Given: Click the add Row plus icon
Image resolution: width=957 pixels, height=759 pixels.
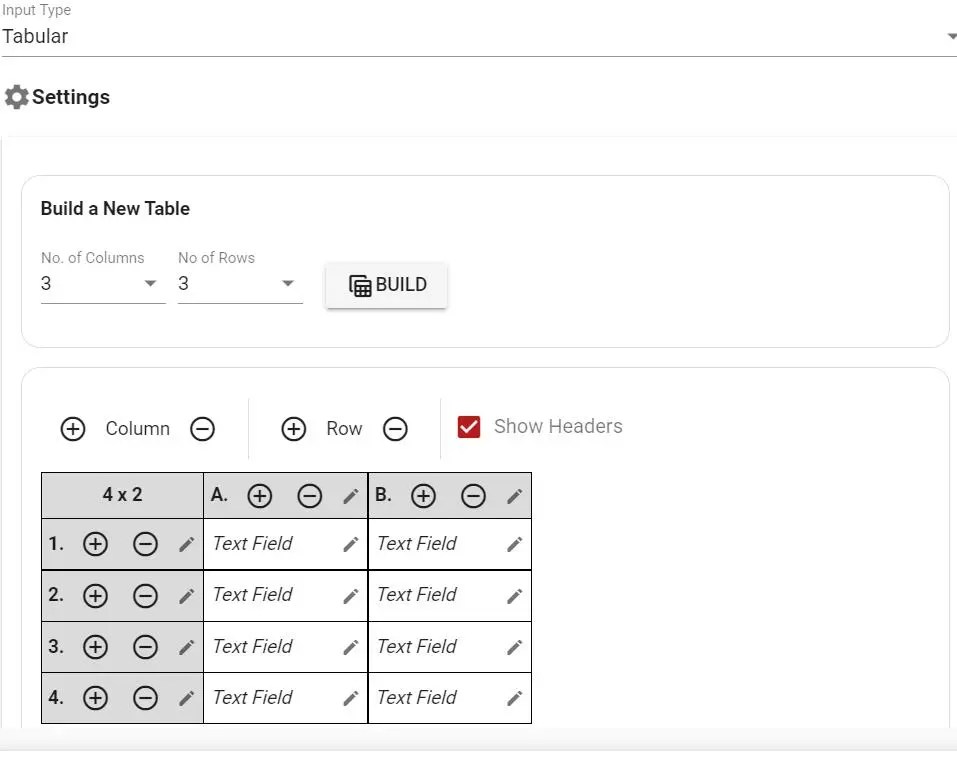Looking at the screenshot, I should (x=293, y=428).
